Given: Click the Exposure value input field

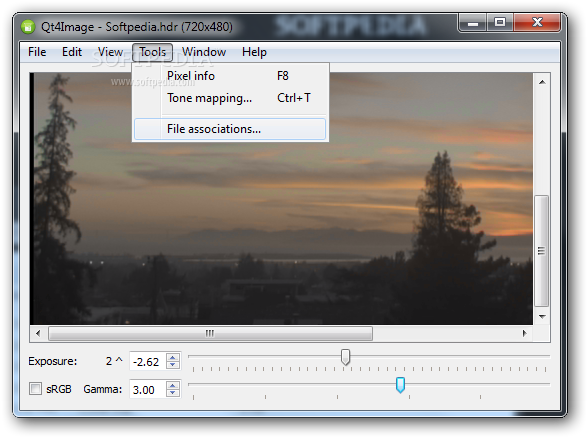Looking at the screenshot, I should (x=147, y=362).
